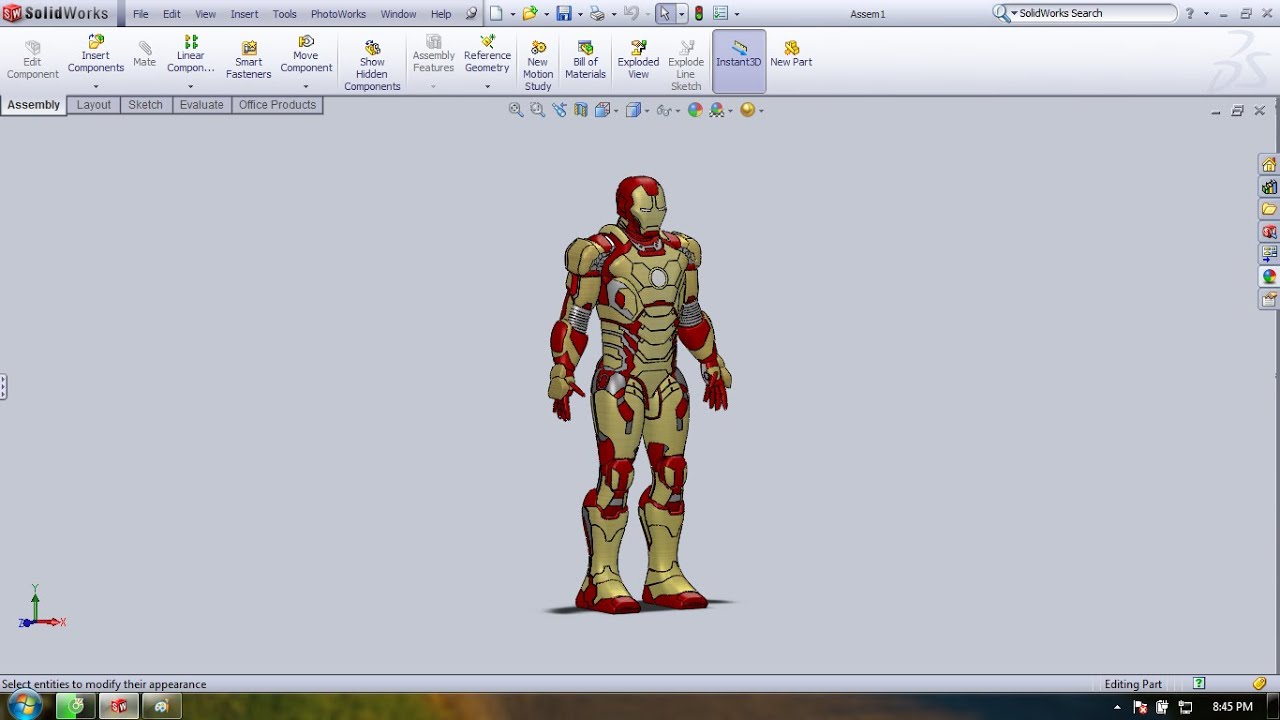Select the Mate tool

145,55
